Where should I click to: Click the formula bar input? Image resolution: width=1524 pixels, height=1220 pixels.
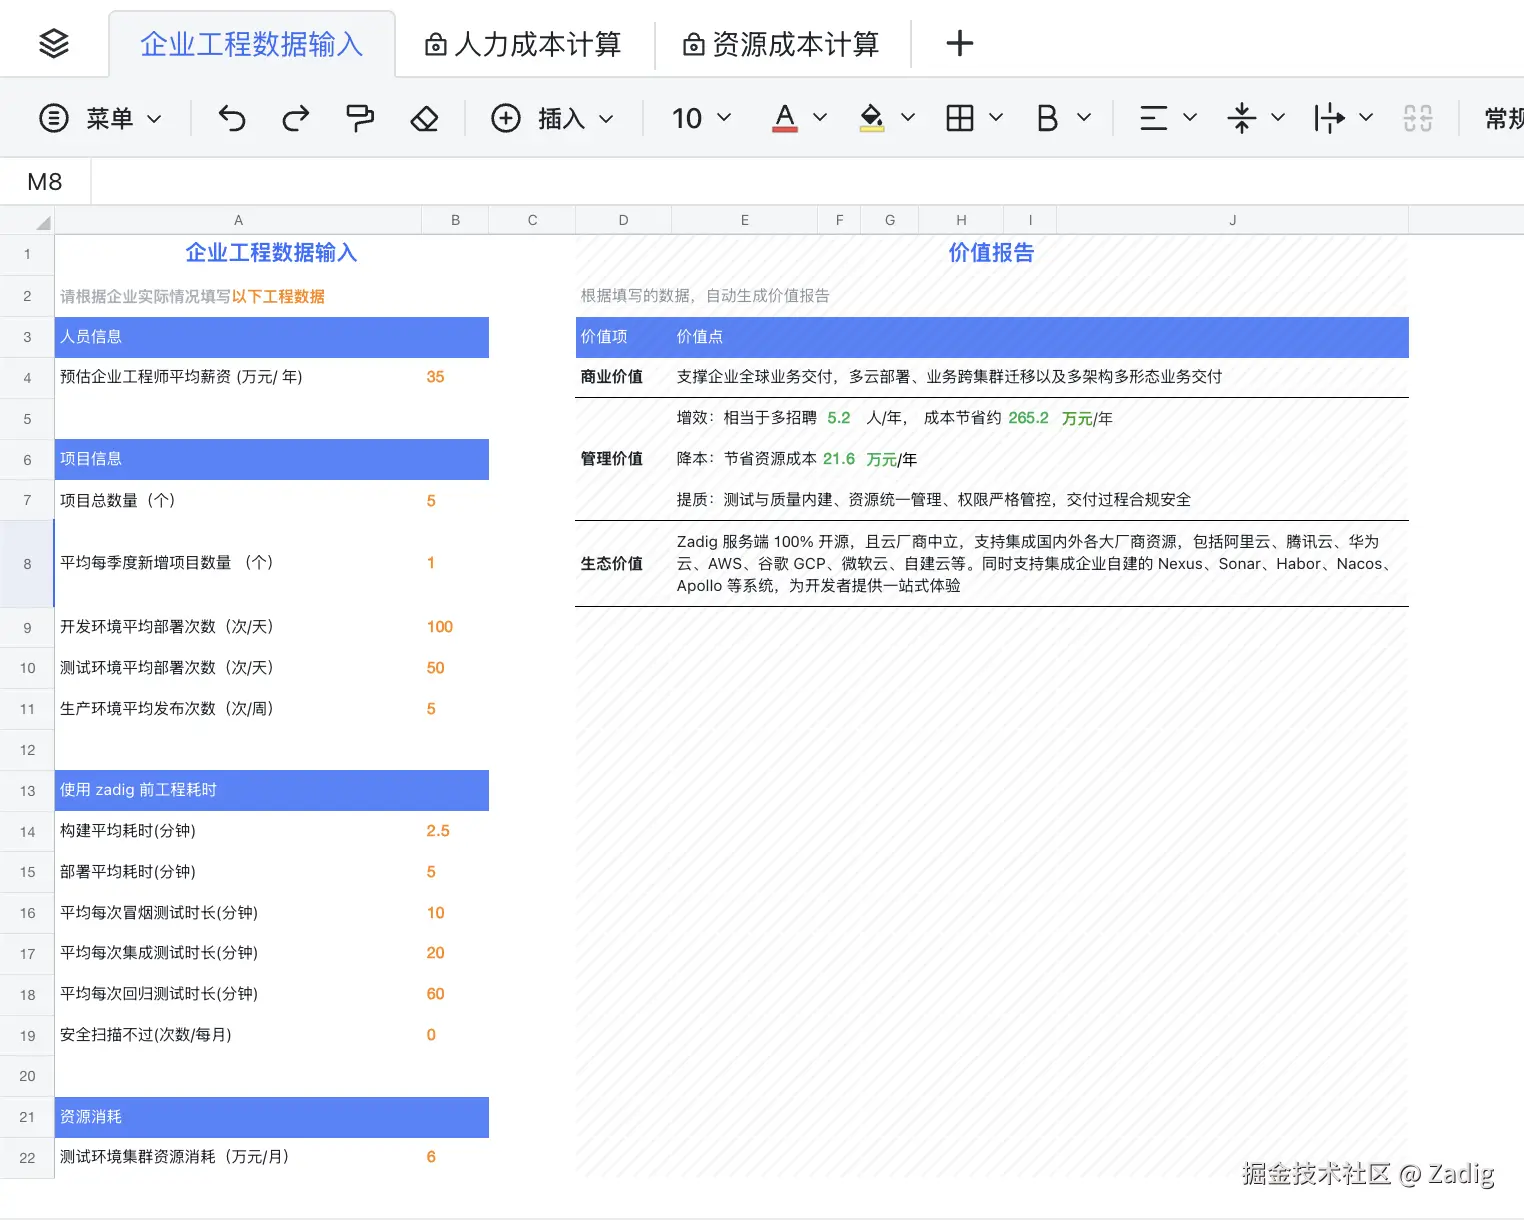click(x=807, y=182)
